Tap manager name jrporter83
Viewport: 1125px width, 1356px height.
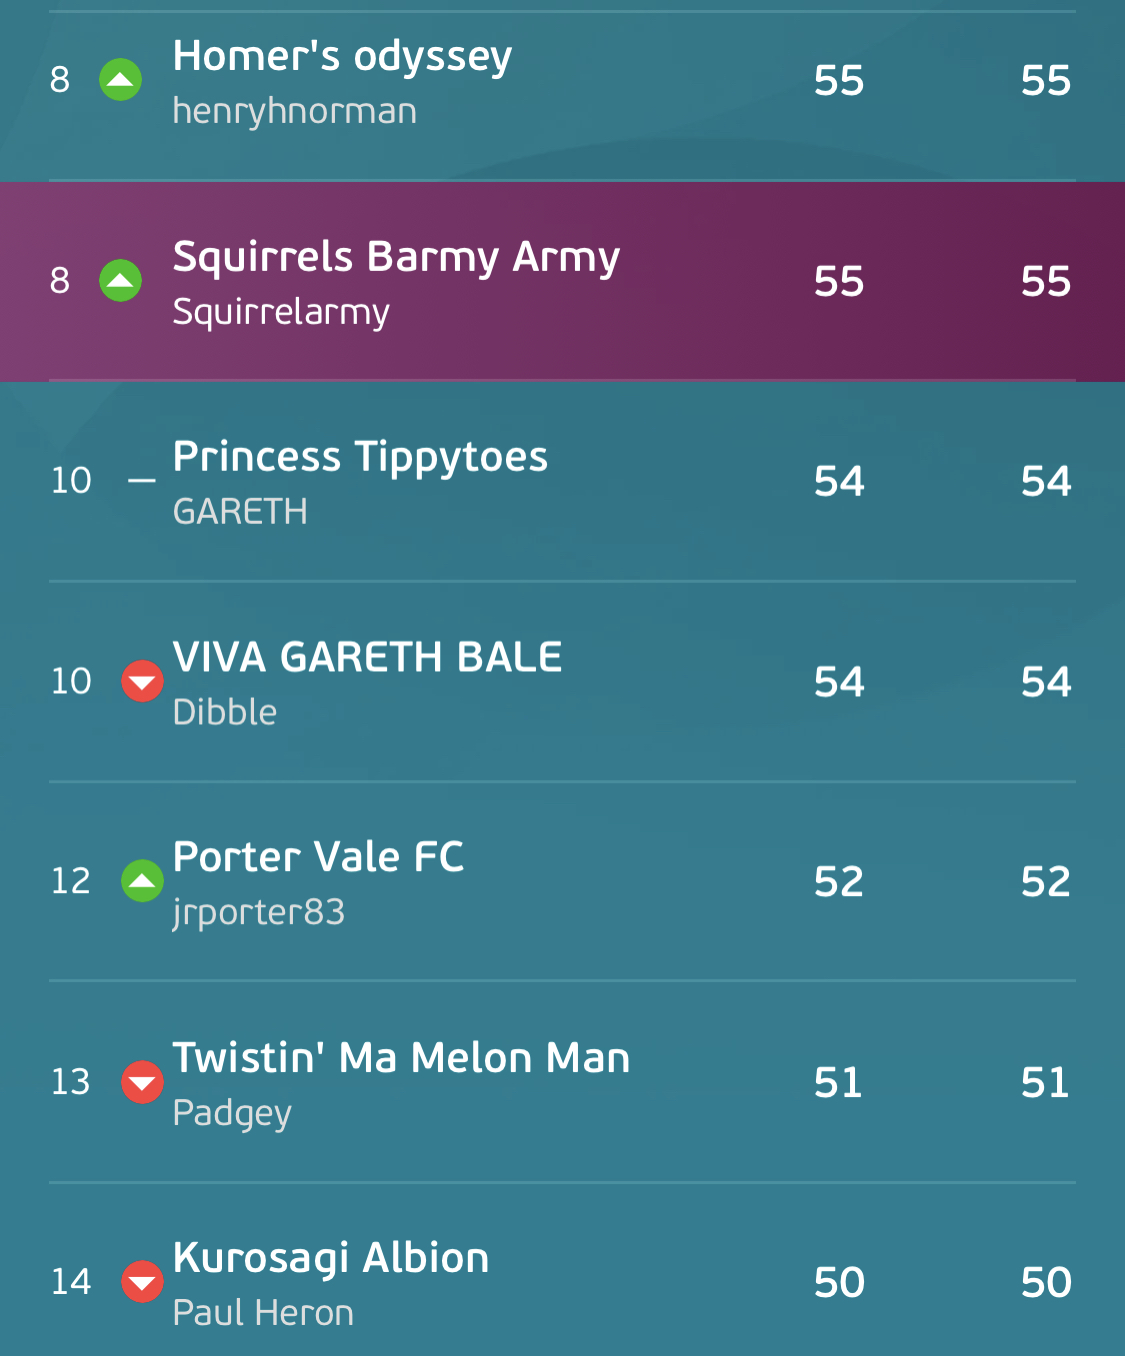(258, 913)
